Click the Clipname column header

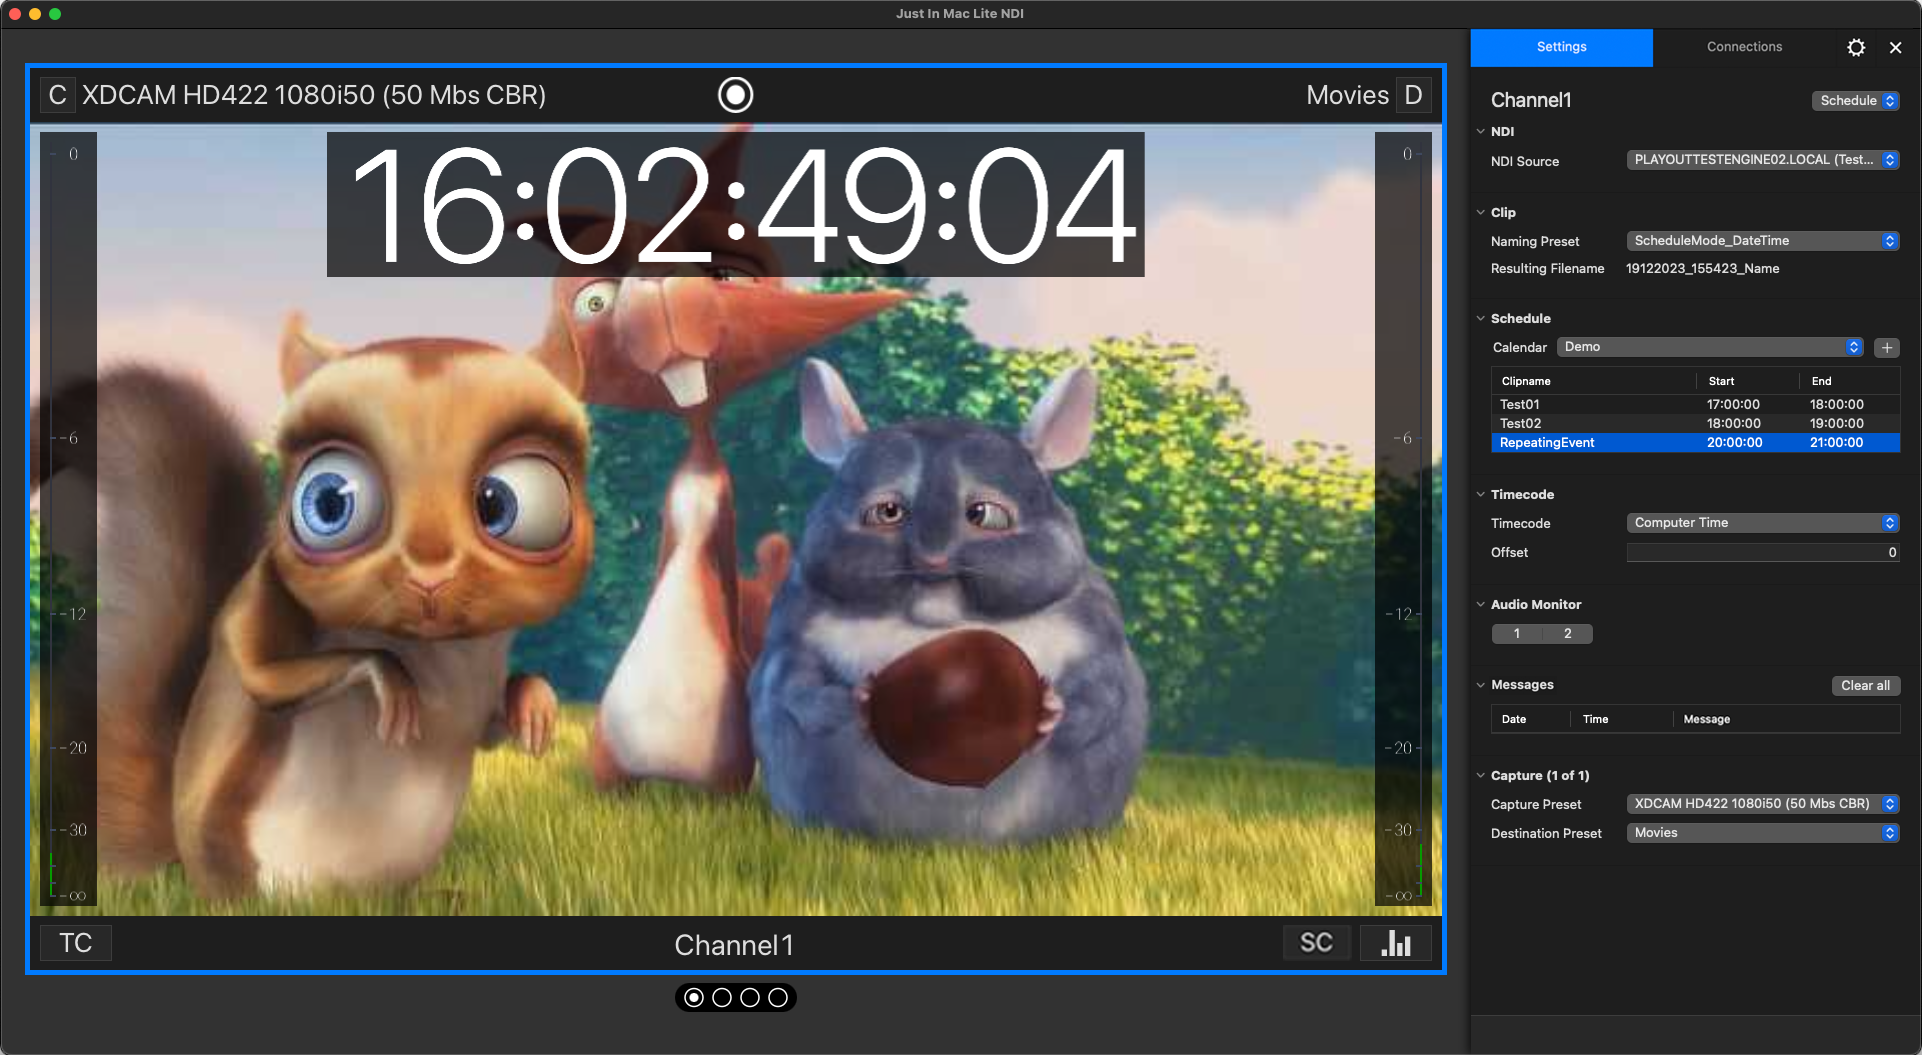pos(1593,381)
